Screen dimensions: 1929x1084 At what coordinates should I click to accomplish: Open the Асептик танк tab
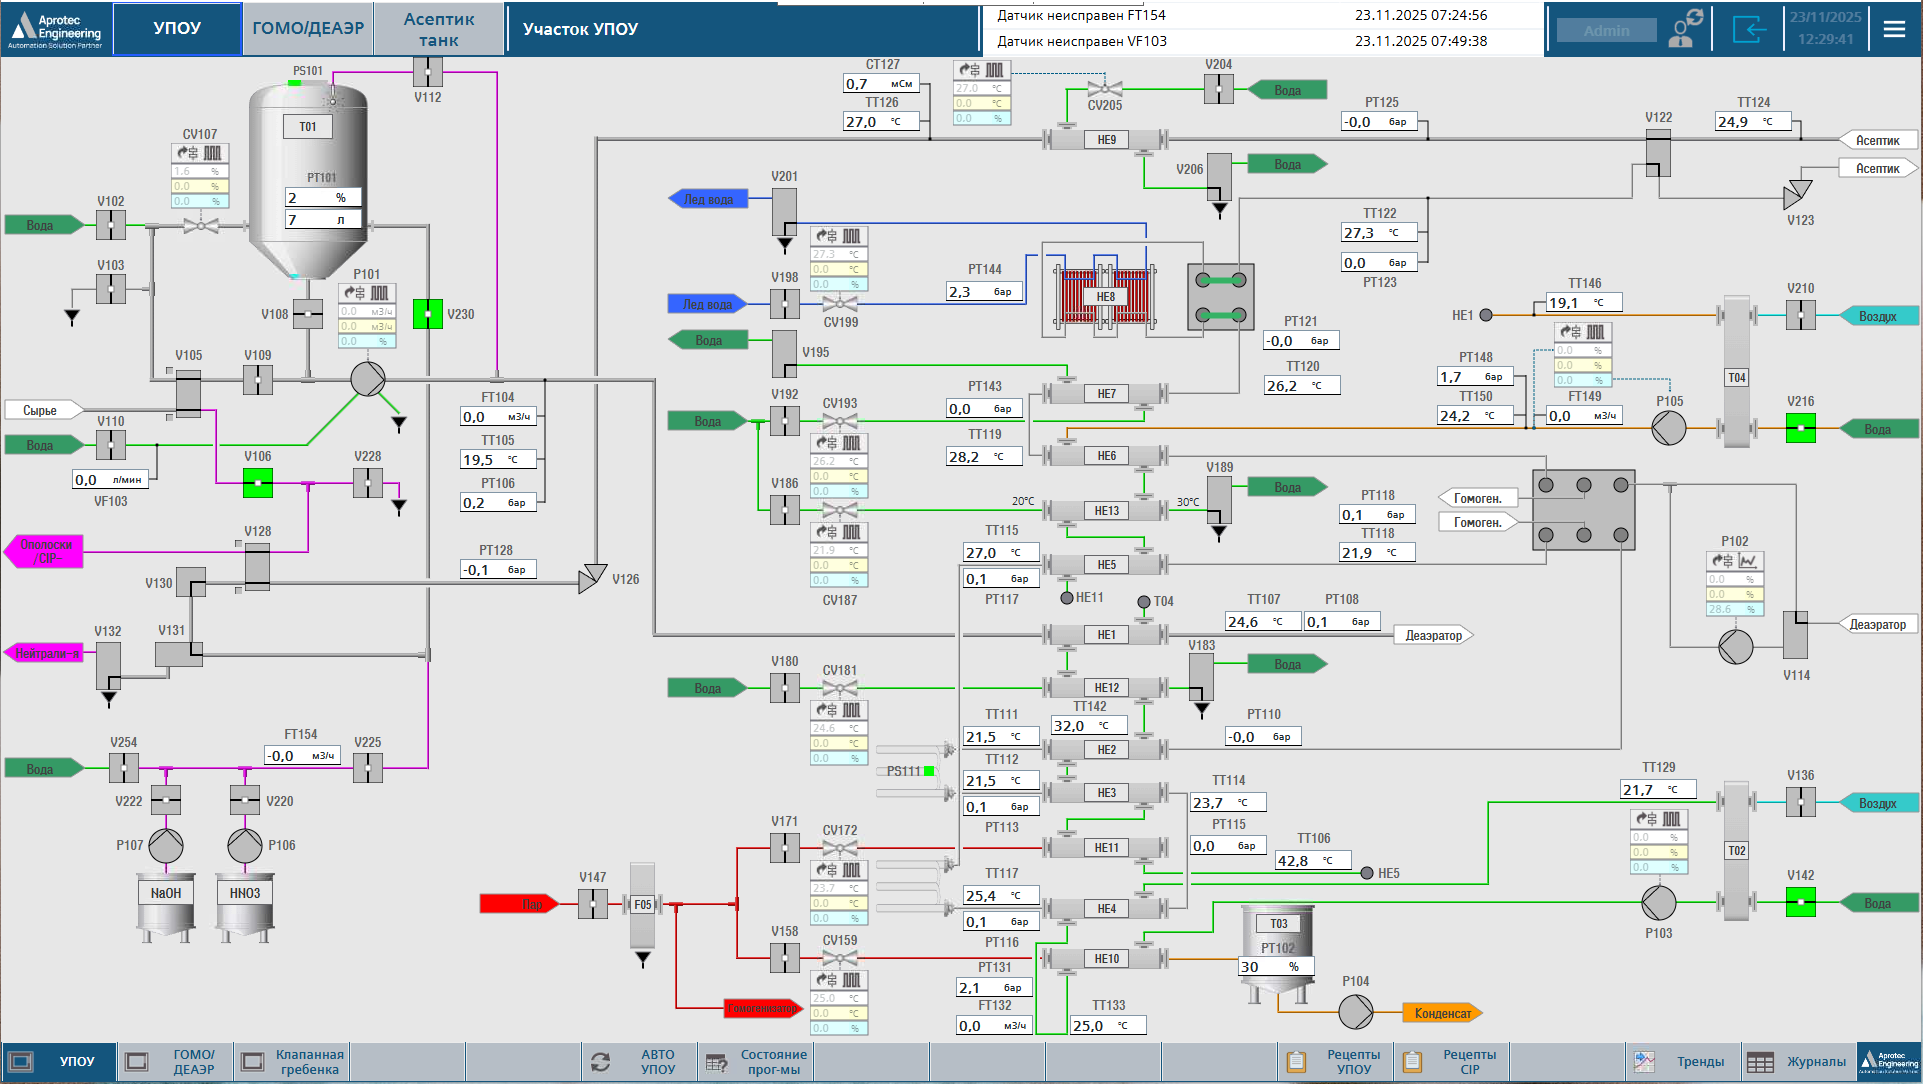click(438, 29)
